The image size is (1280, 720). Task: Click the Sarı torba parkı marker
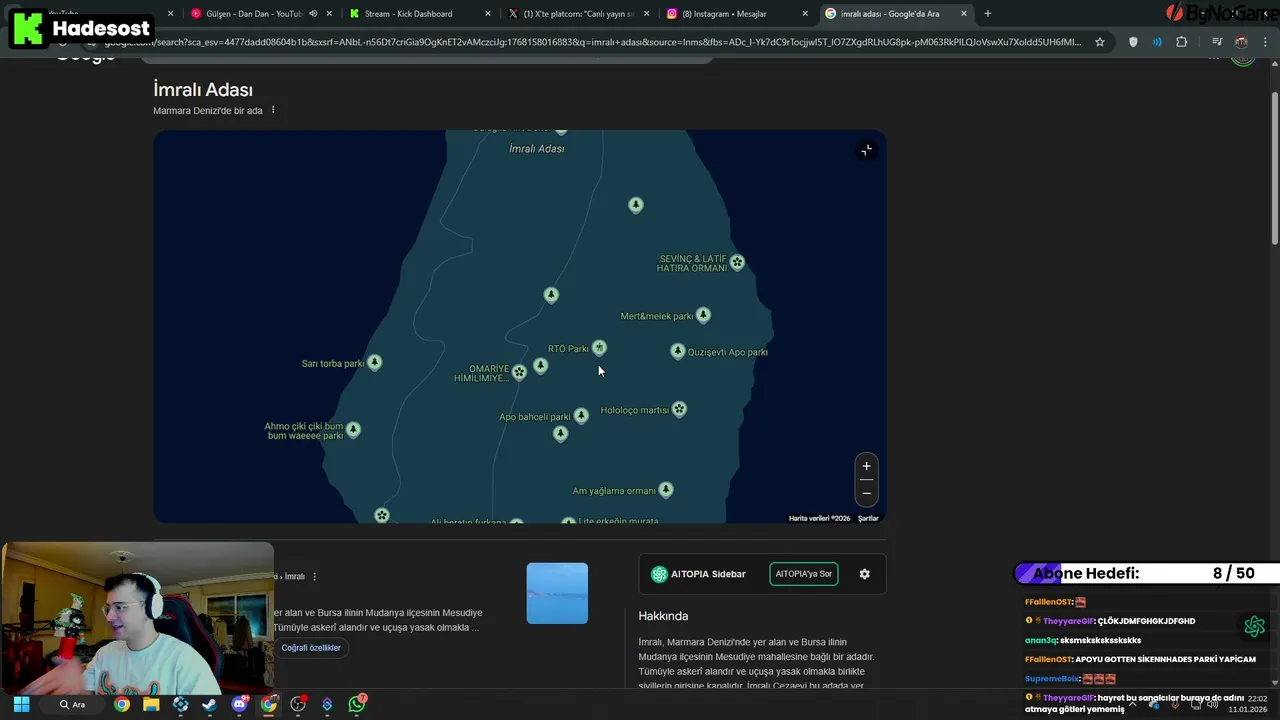click(374, 362)
